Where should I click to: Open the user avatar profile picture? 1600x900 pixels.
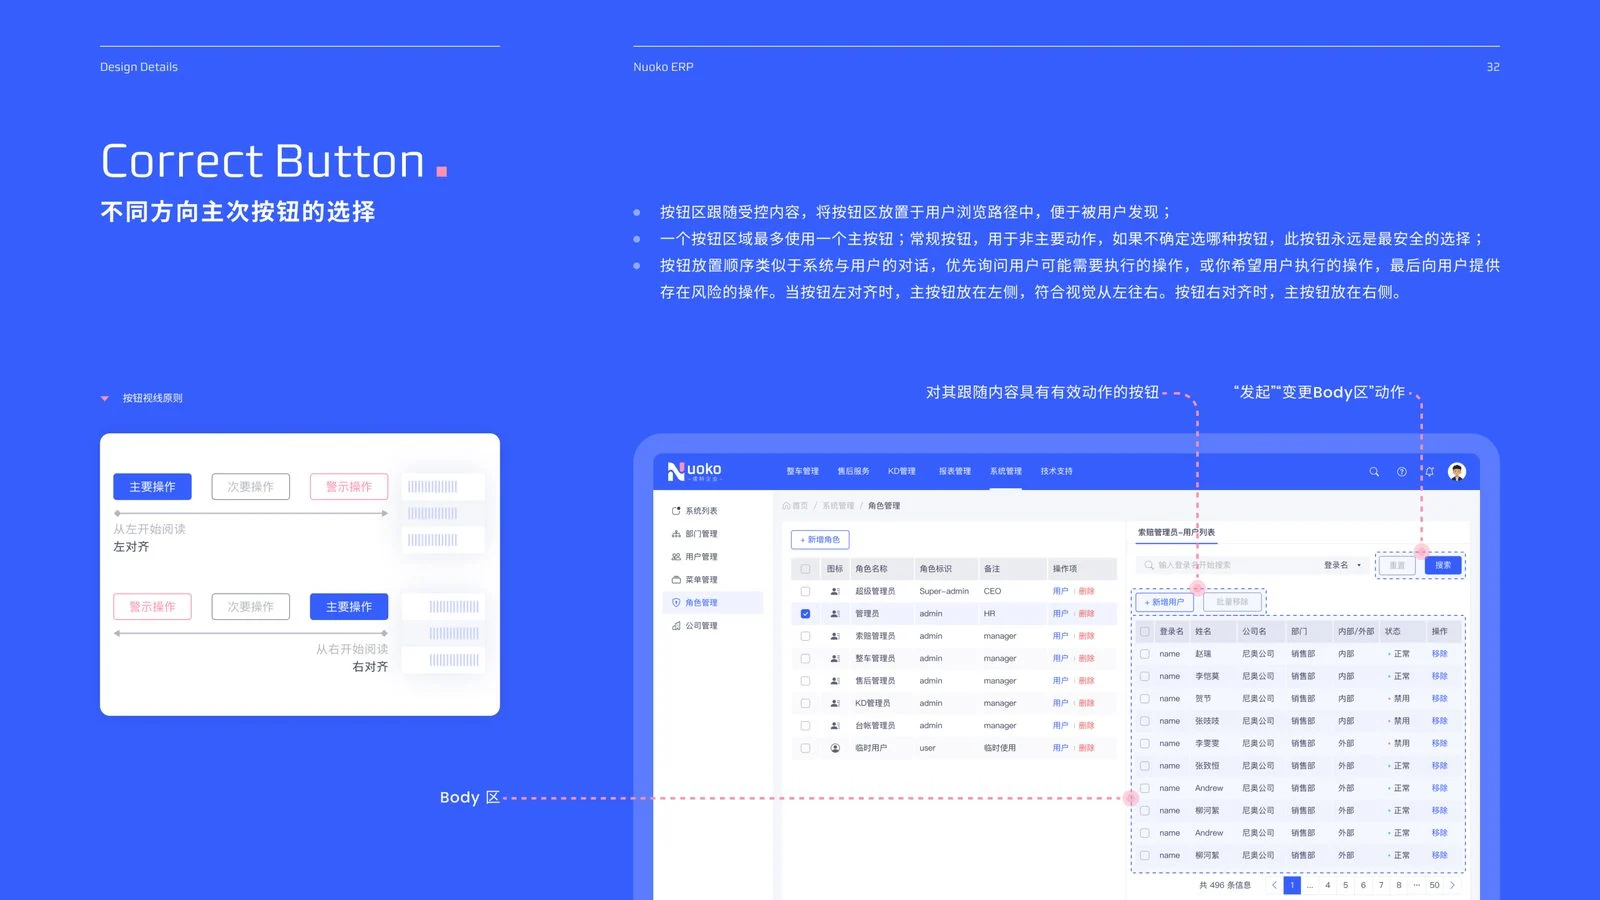(1457, 472)
